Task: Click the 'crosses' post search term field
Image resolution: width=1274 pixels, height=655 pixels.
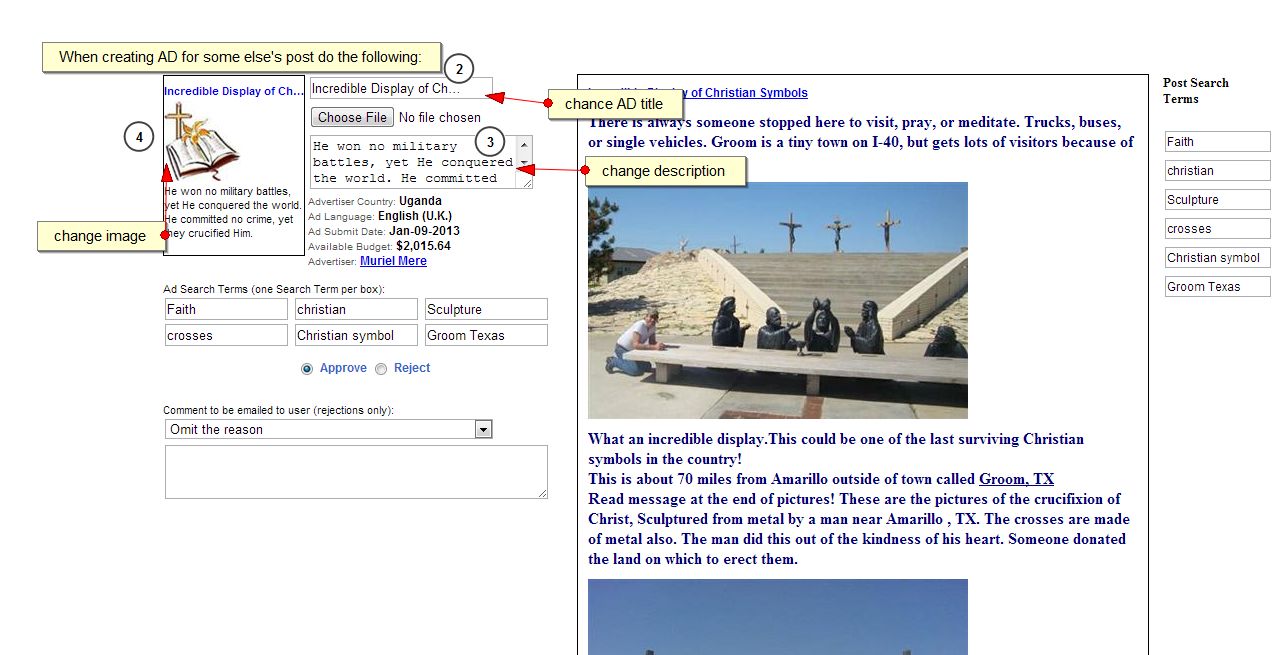Action: pos(1217,228)
